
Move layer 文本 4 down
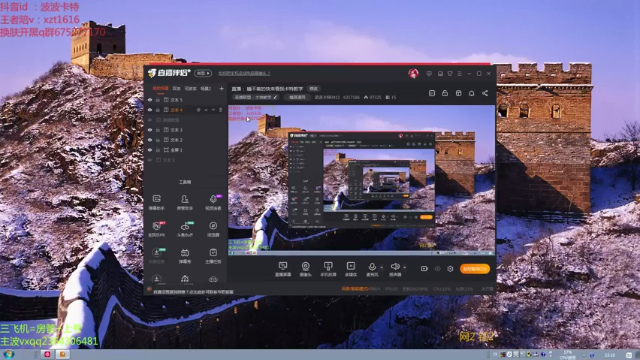[x=213, y=110]
